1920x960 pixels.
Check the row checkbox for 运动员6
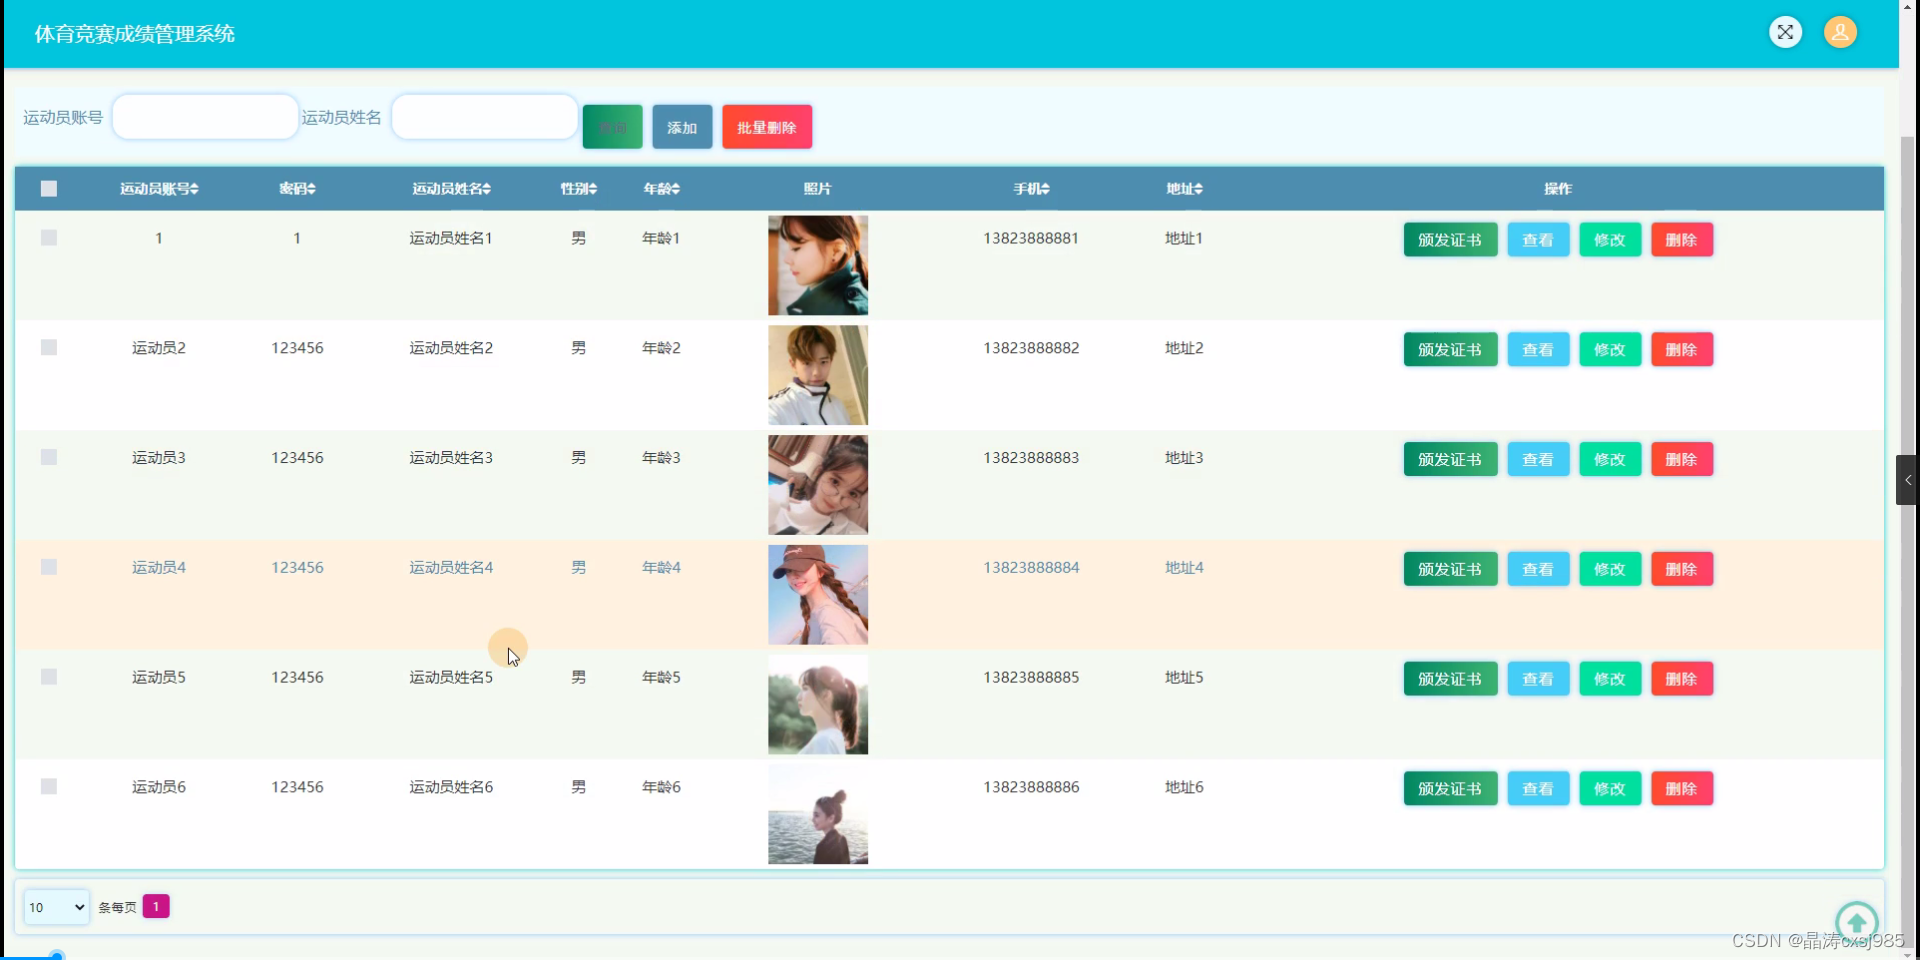49,787
